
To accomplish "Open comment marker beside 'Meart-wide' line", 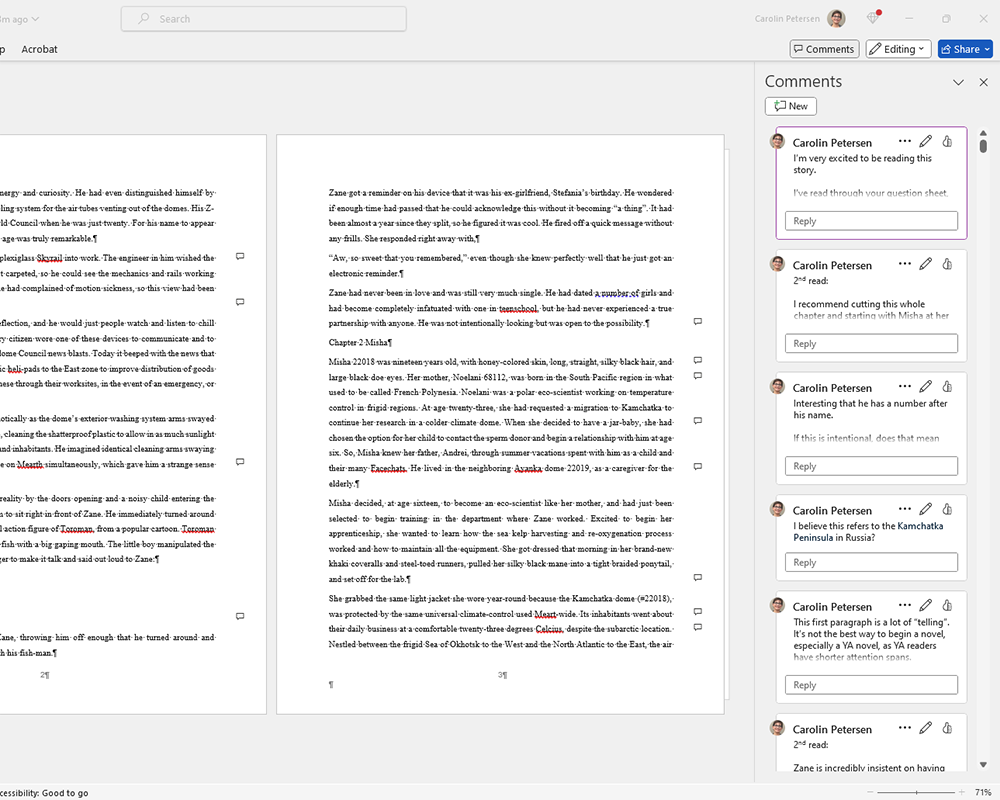I will pos(698,612).
